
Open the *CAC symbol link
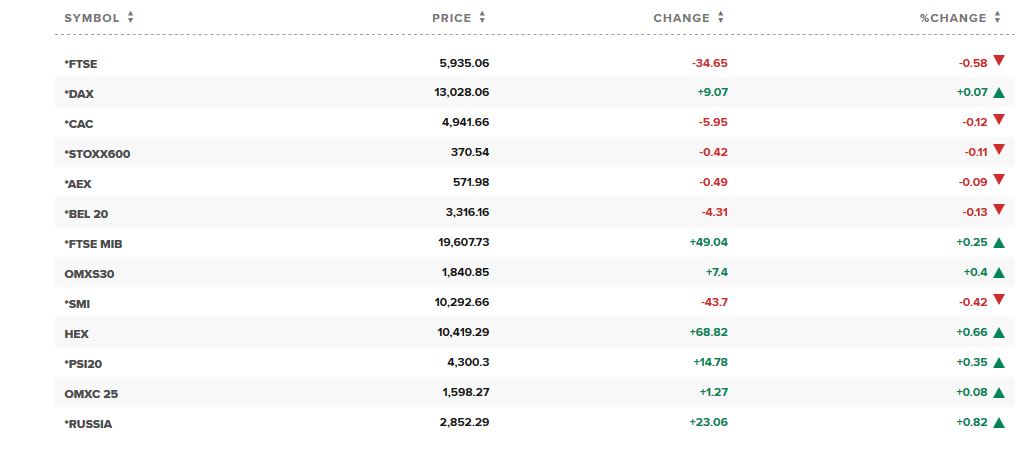point(79,124)
